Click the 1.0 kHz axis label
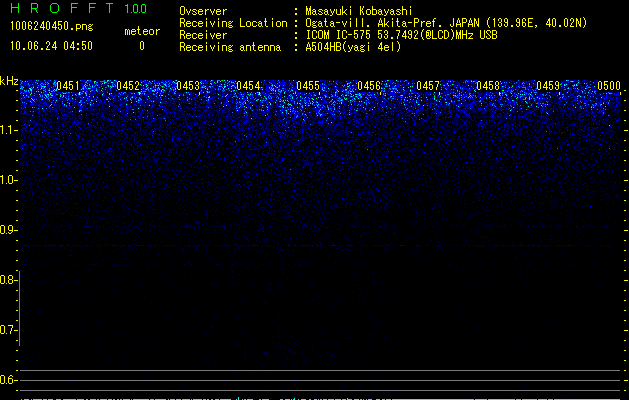Screen dimensions: 629x400 [9, 180]
